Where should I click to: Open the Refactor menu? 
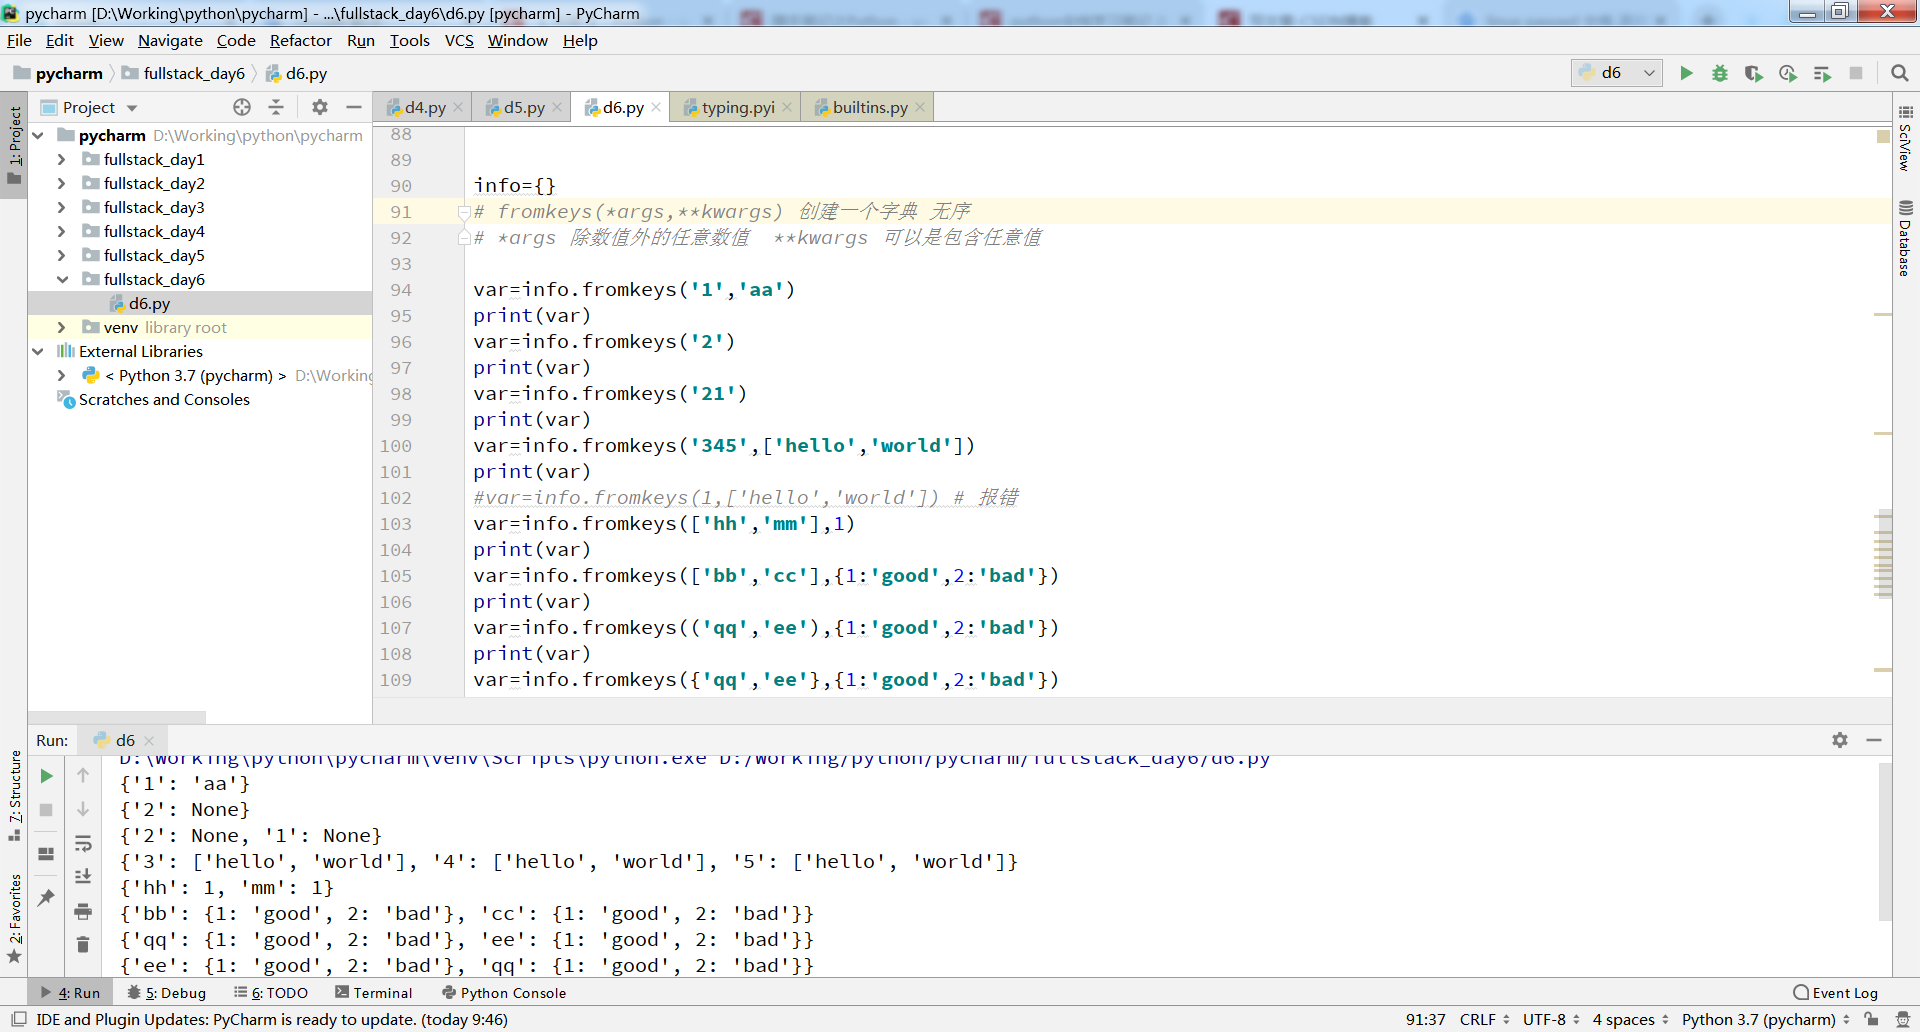tap(300, 40)
